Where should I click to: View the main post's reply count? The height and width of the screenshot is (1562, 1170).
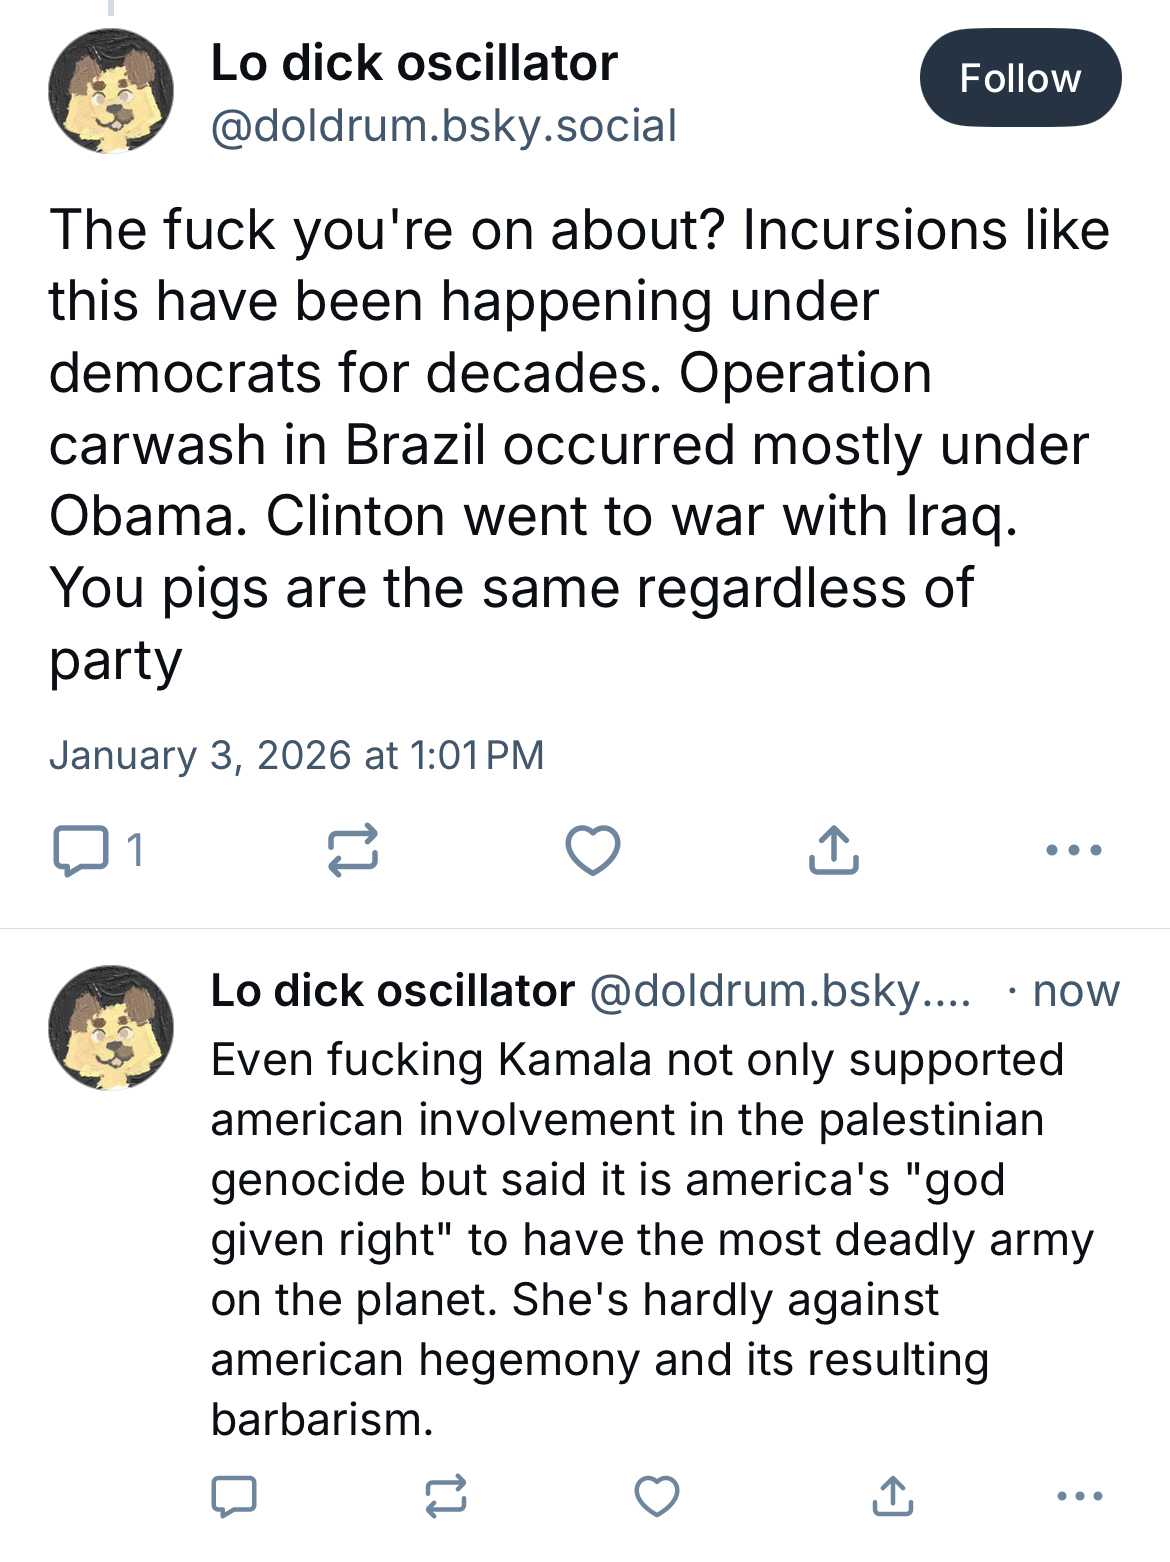135,850
